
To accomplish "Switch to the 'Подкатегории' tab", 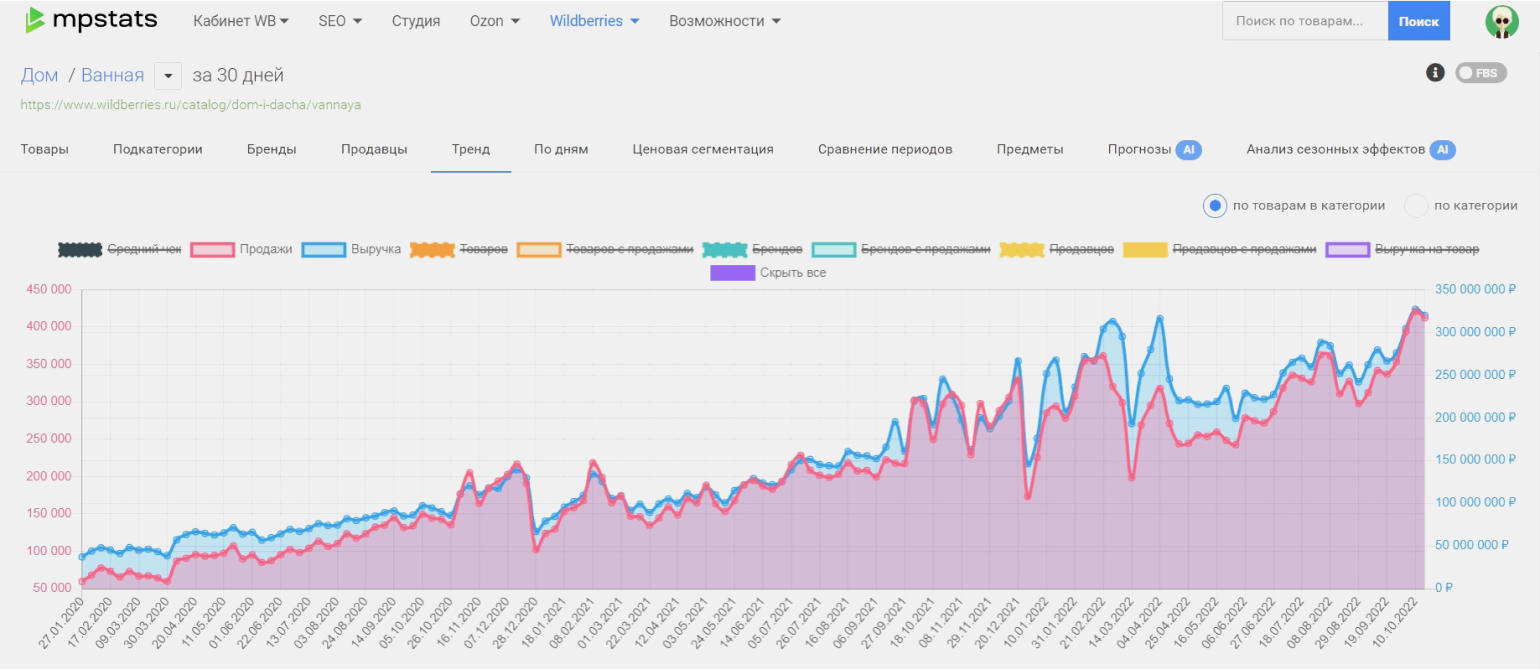I will [158, 149].
